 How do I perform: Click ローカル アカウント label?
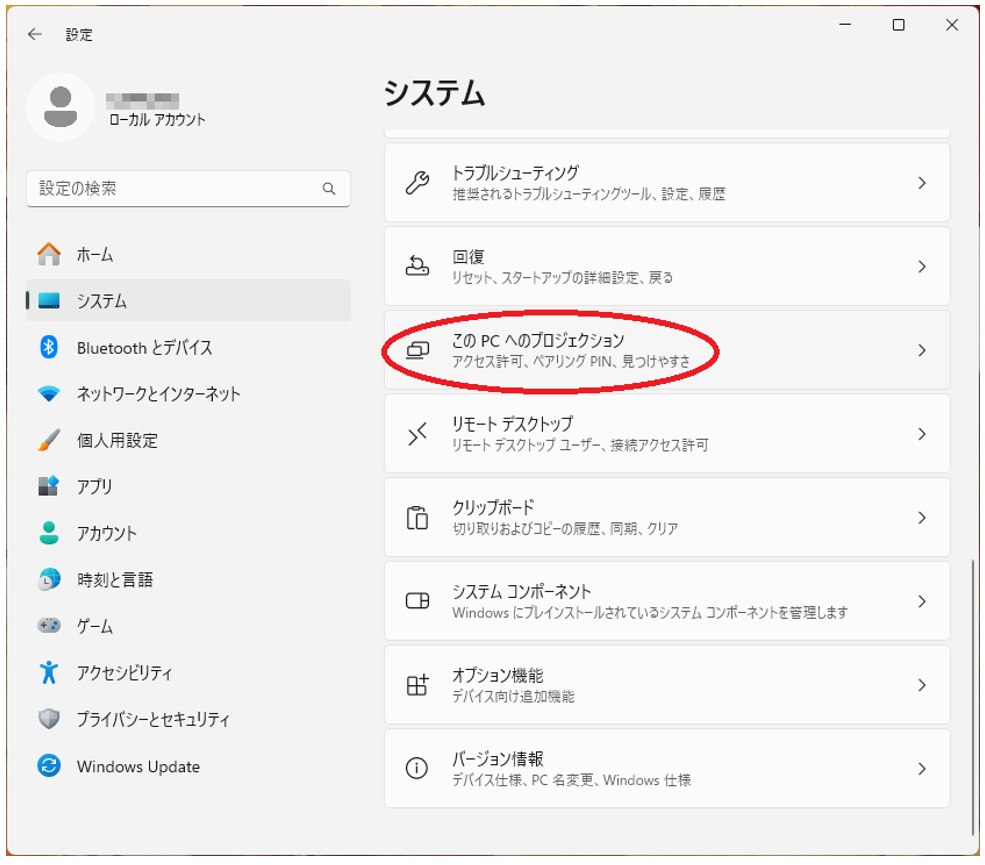[157, 119]
